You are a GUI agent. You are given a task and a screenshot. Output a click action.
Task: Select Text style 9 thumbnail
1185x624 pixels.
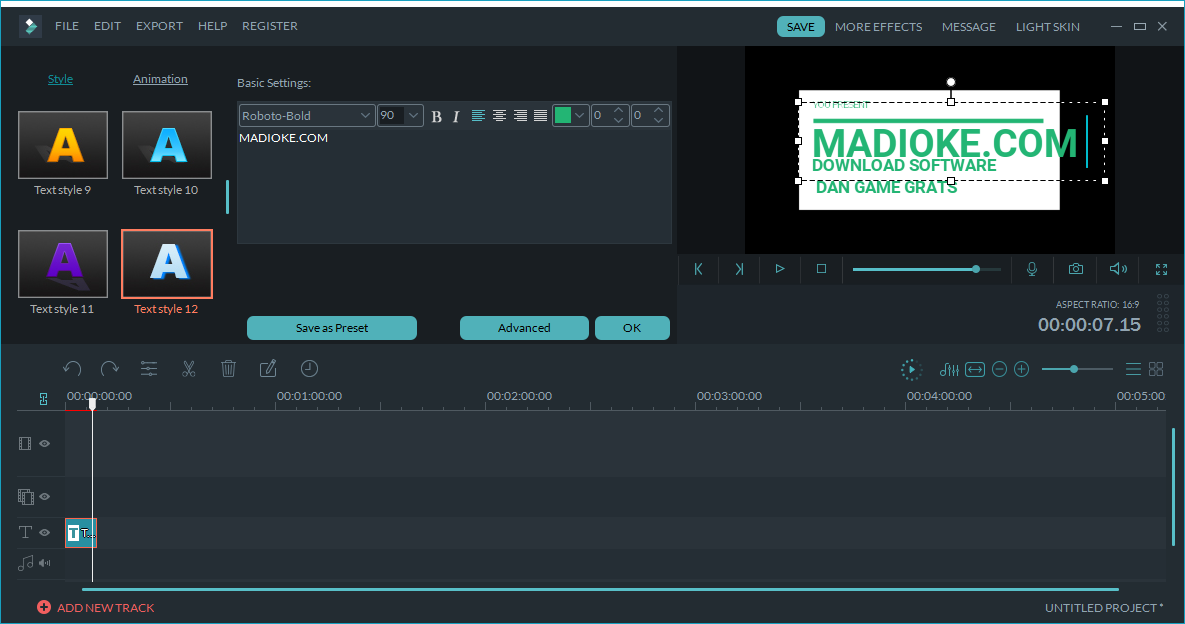[x=63, y=145]
